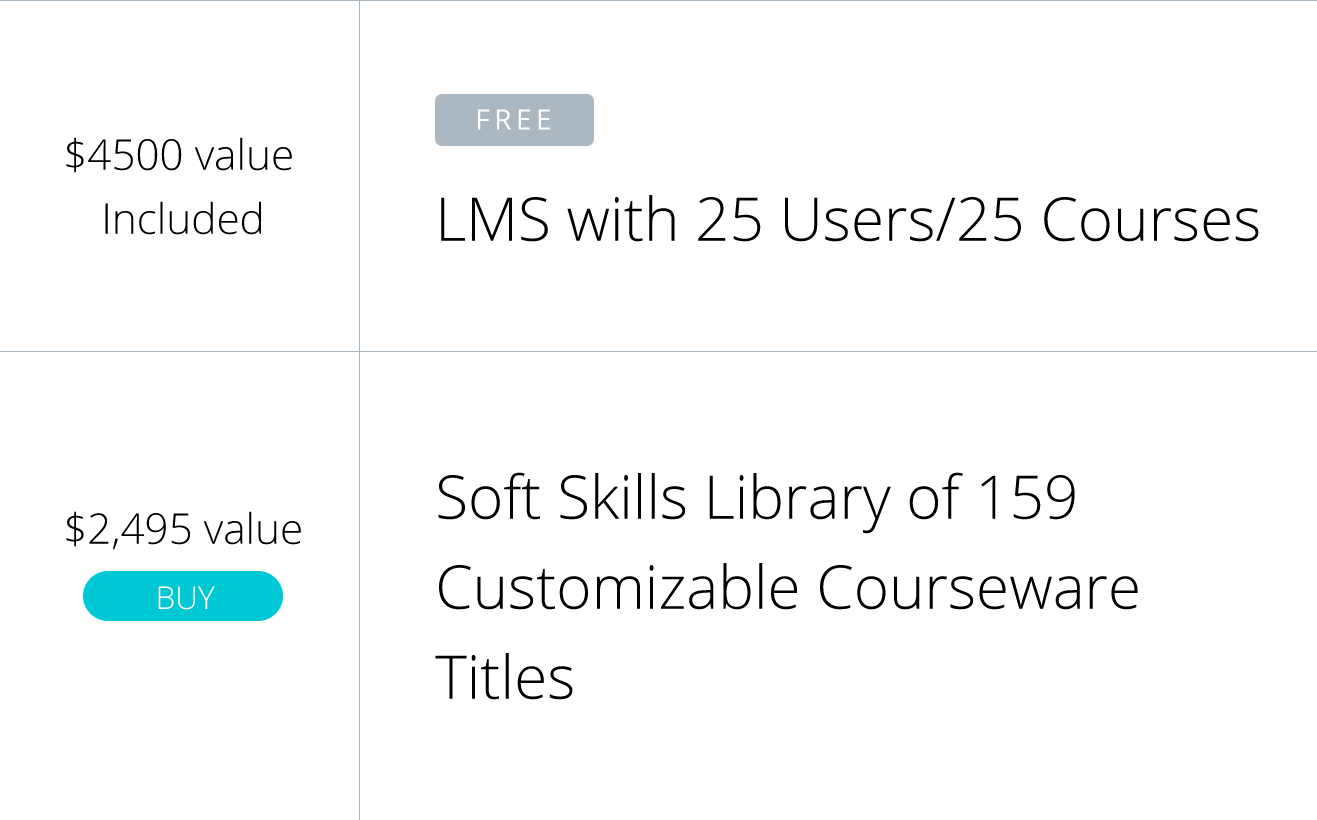Screen dimensions: 1317x820
Task: Click the gray FREE badge
Action: (514, 120)
